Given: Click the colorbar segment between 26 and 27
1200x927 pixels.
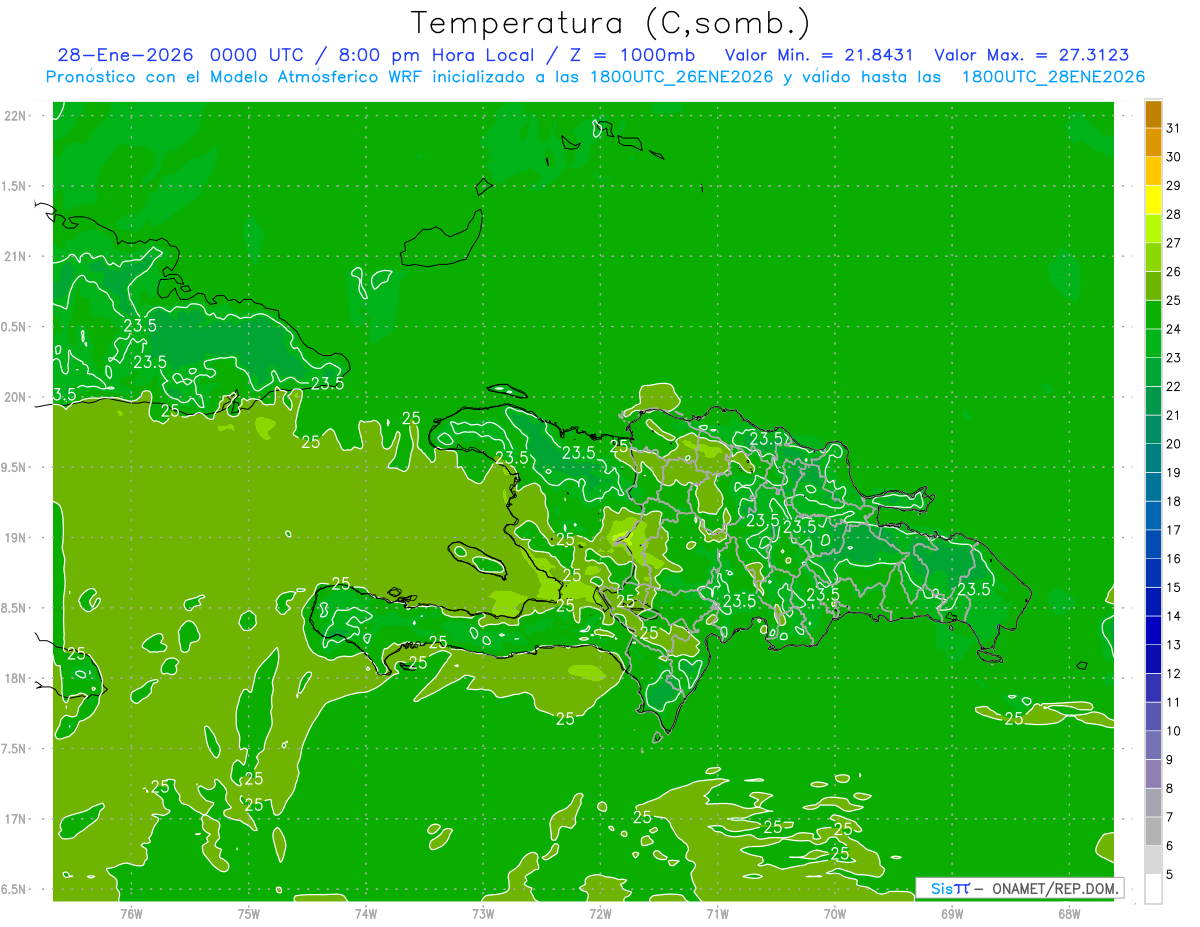Looking at the screenshot, I should tap(1153, 258).
